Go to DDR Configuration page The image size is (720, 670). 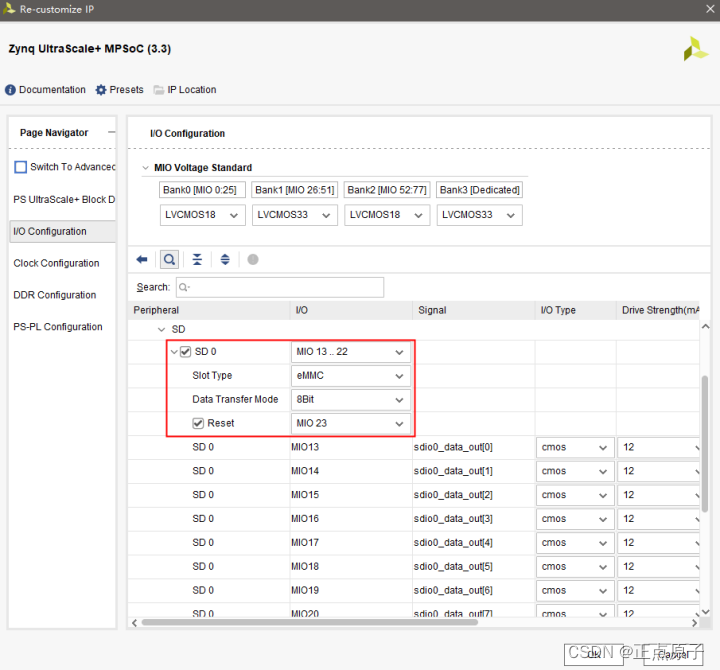(55, 295)
